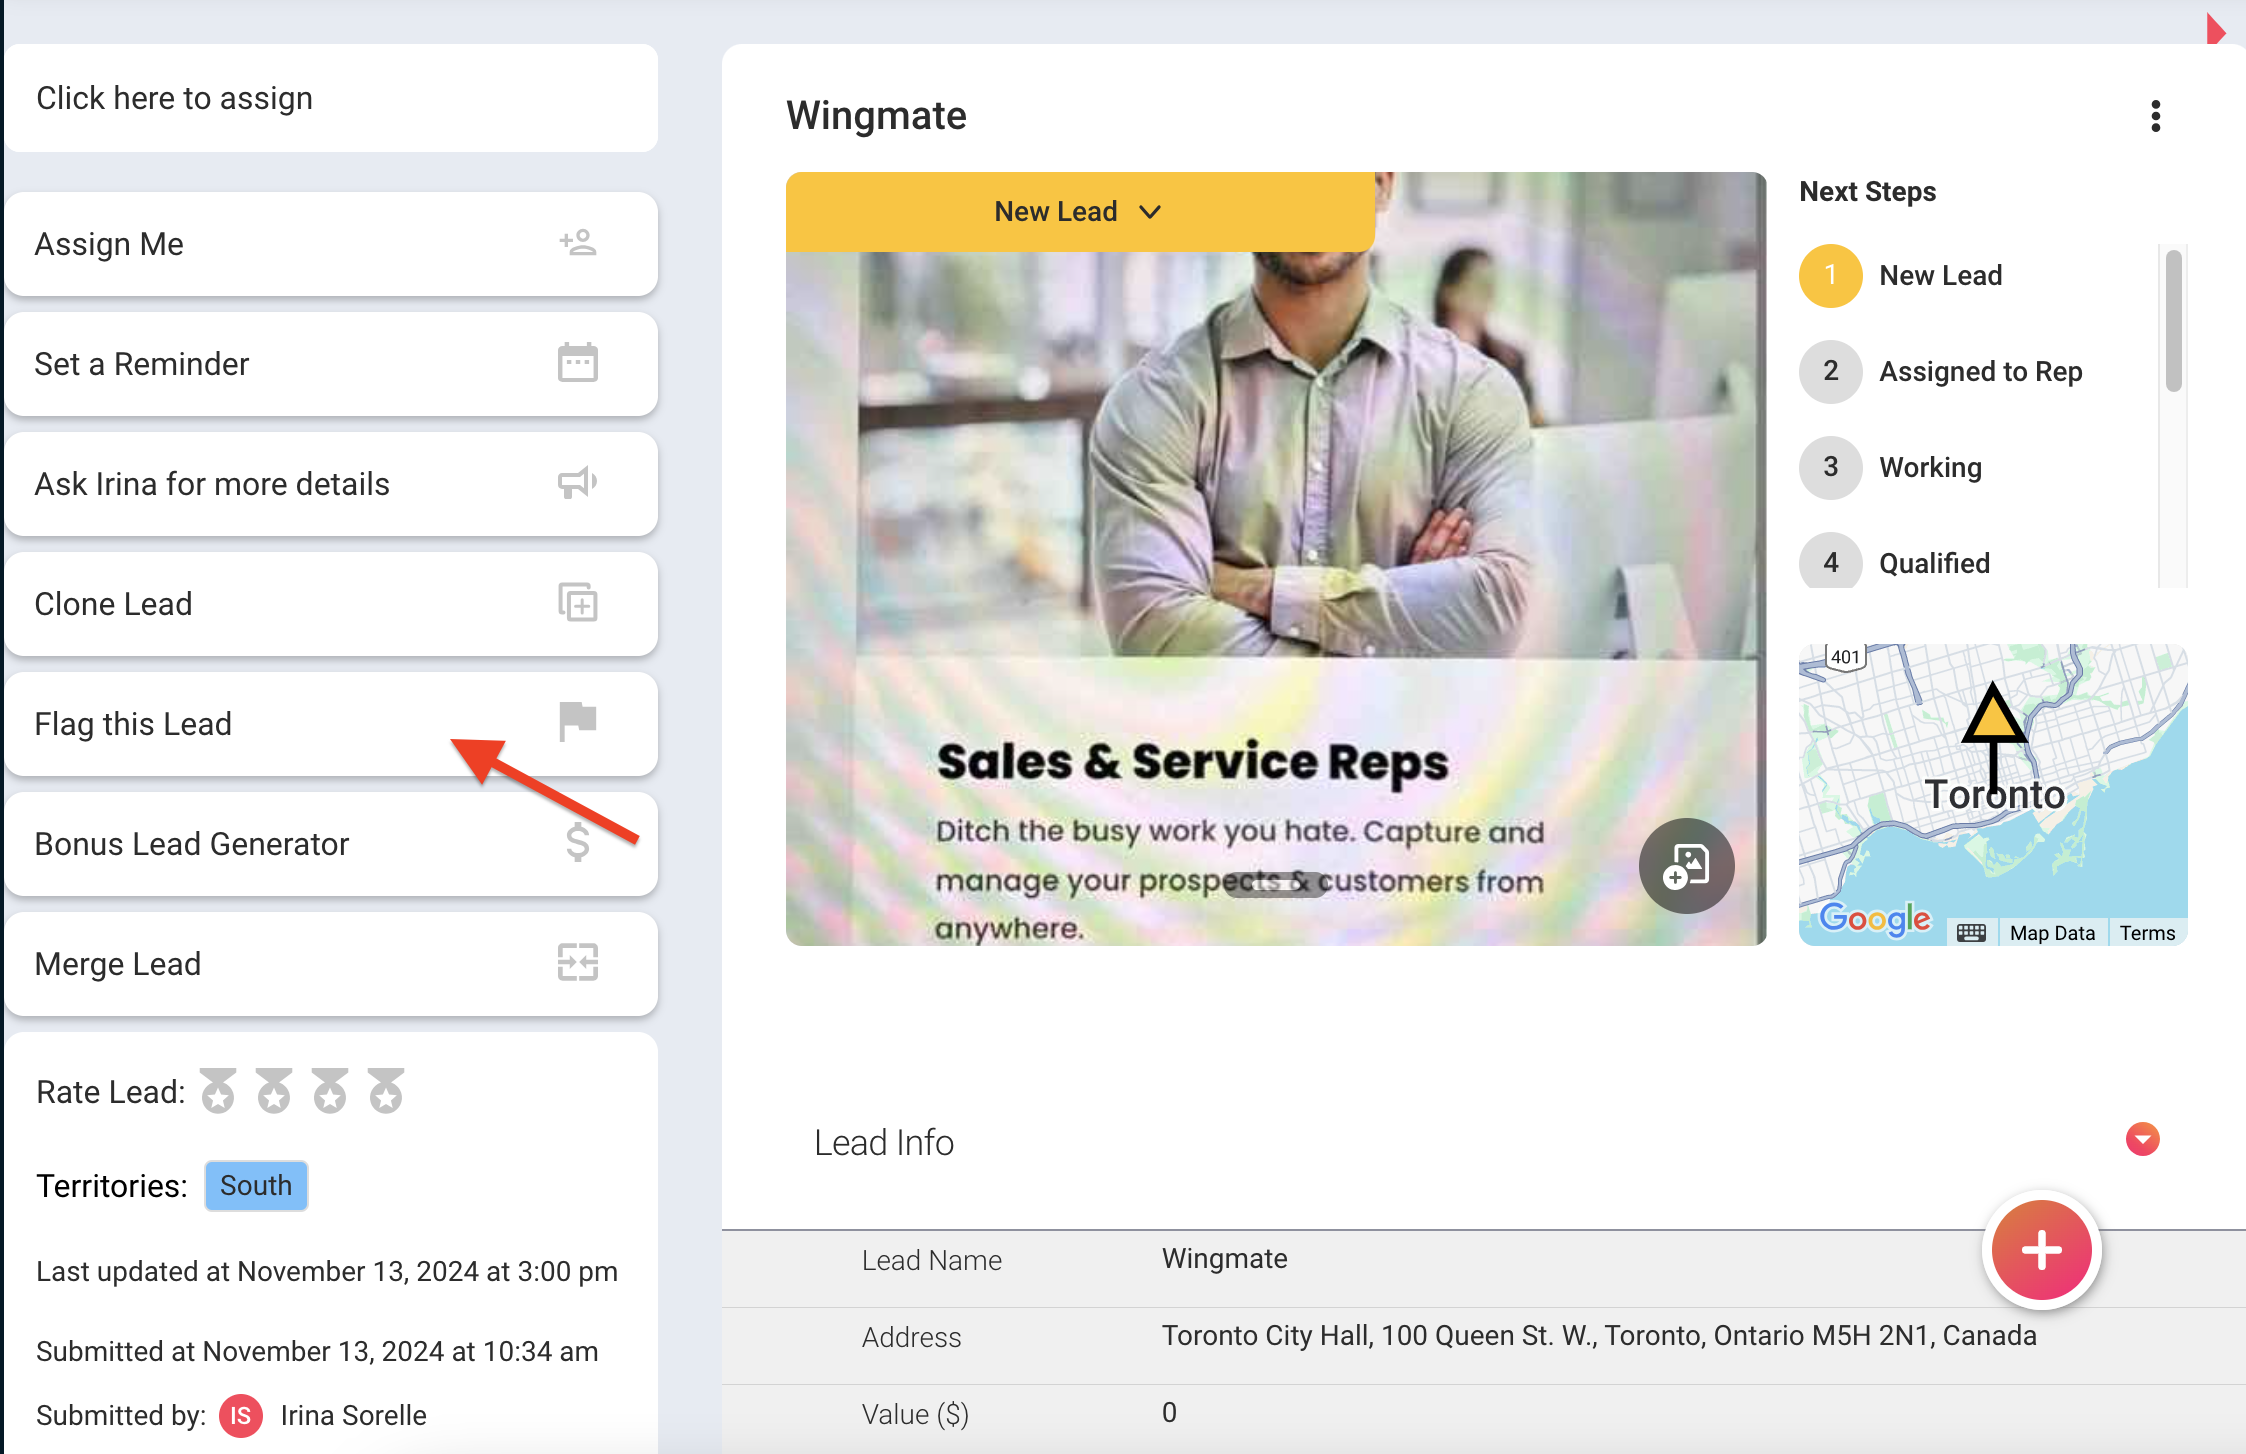Click the Clone Lead duplicate icon
The image size is (2246, 1454).
coord(578,603)
